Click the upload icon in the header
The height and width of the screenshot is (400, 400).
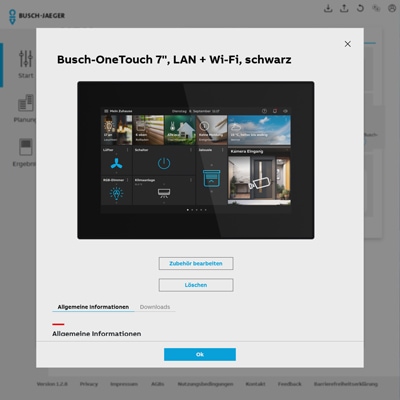point(344,8)
